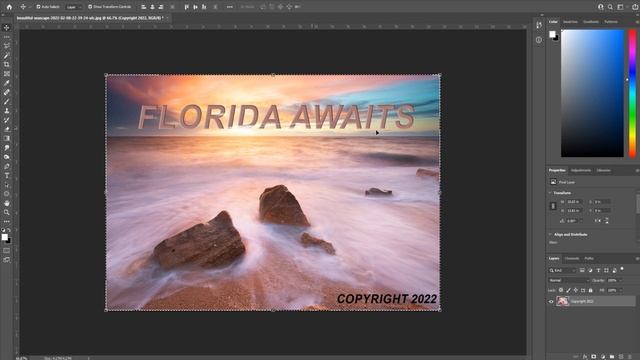Screen dimensions: 640x360
Task: Switch to the Paths tab
Action: 589,258
